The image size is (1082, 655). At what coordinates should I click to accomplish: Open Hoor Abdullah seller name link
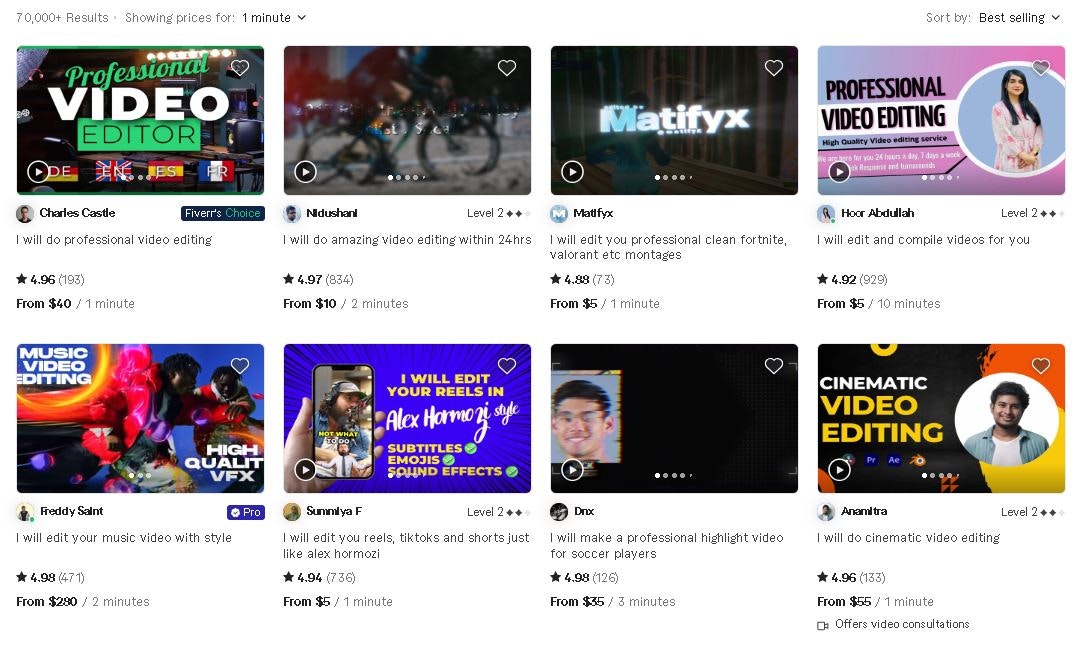tap(877, 213)
